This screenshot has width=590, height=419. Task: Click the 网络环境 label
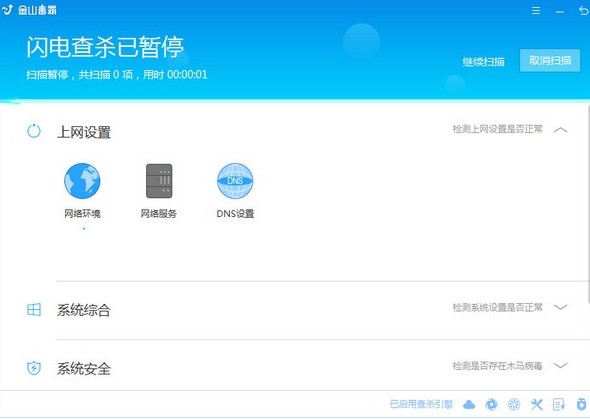(82, 214)
